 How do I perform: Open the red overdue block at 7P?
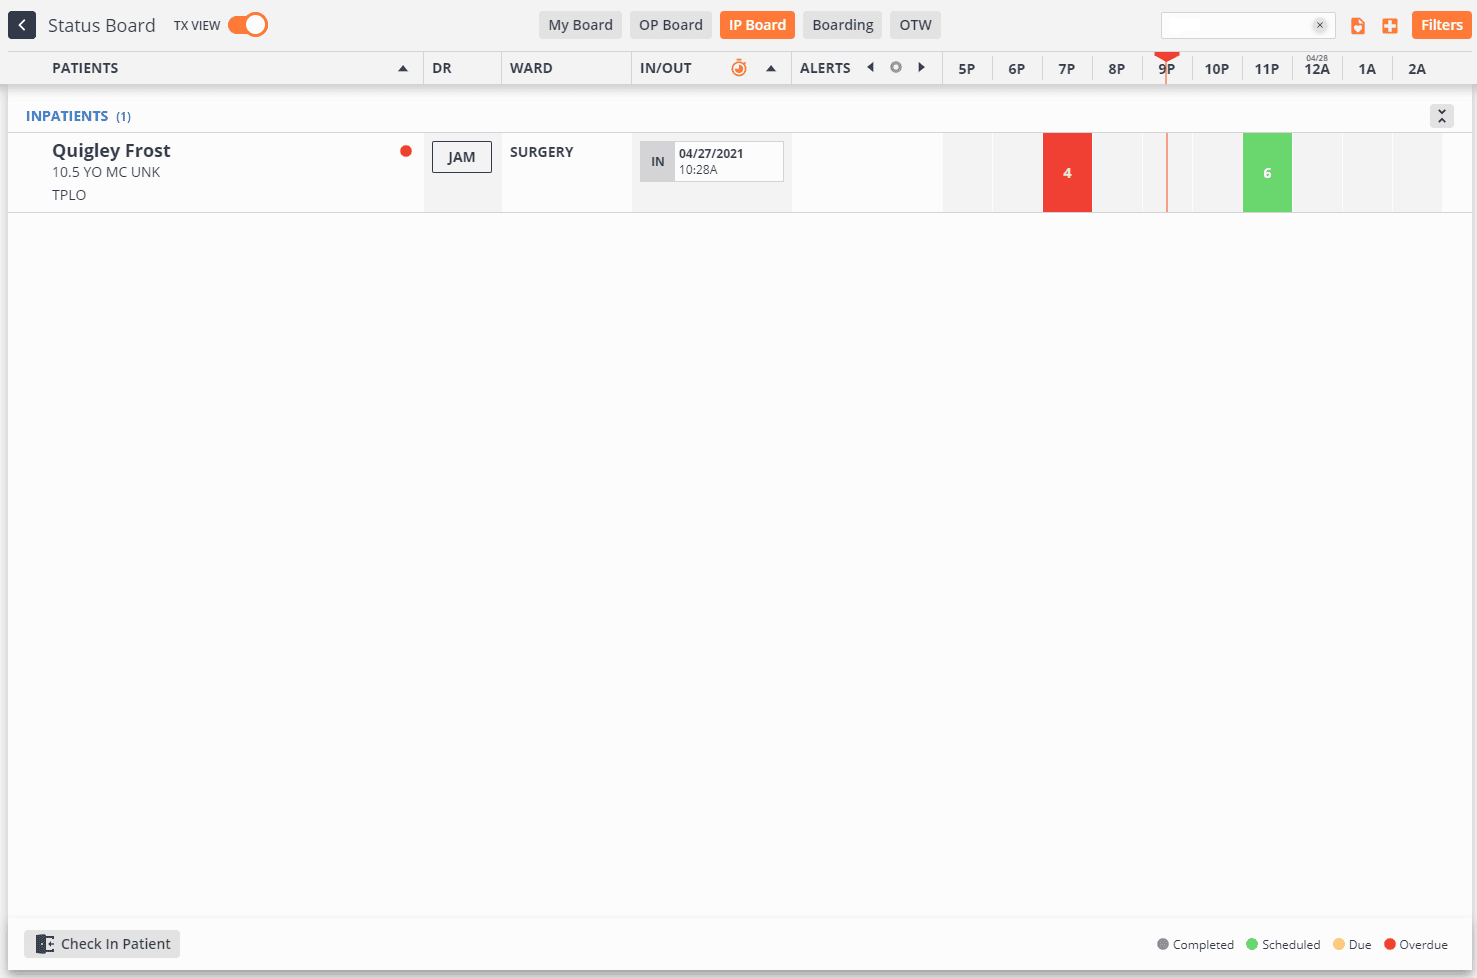[x=1067, y=173]
